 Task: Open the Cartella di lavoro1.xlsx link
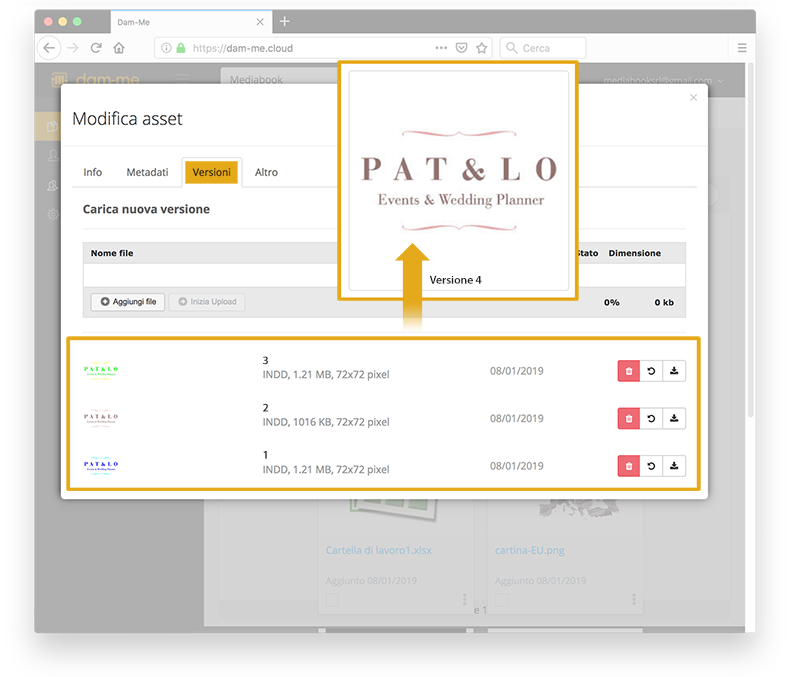[x=378, y=550]
